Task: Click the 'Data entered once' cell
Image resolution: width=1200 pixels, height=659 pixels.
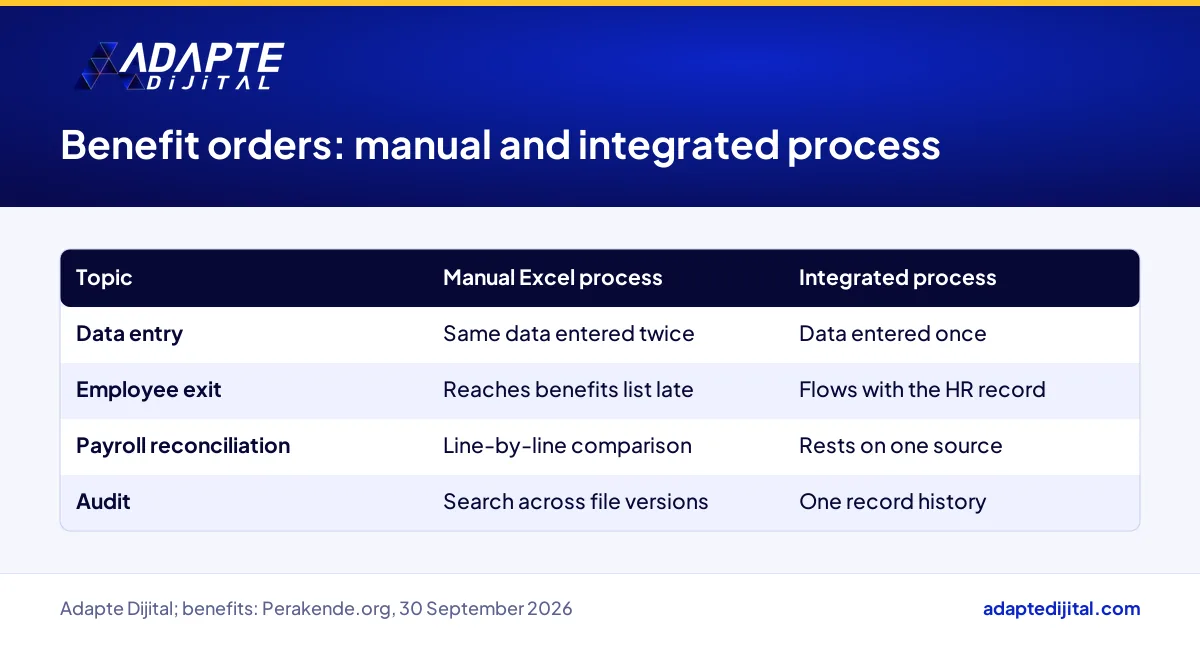Action: (892, 334)
